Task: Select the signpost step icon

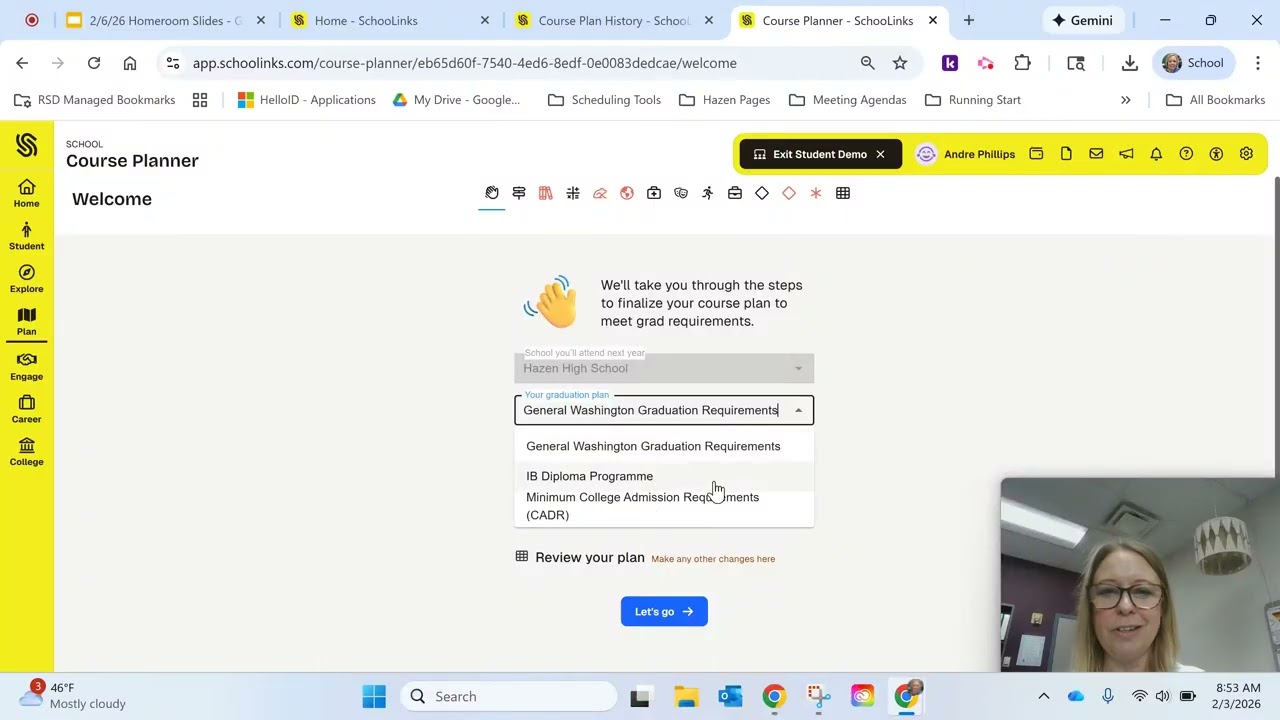Action: (519, 193)
